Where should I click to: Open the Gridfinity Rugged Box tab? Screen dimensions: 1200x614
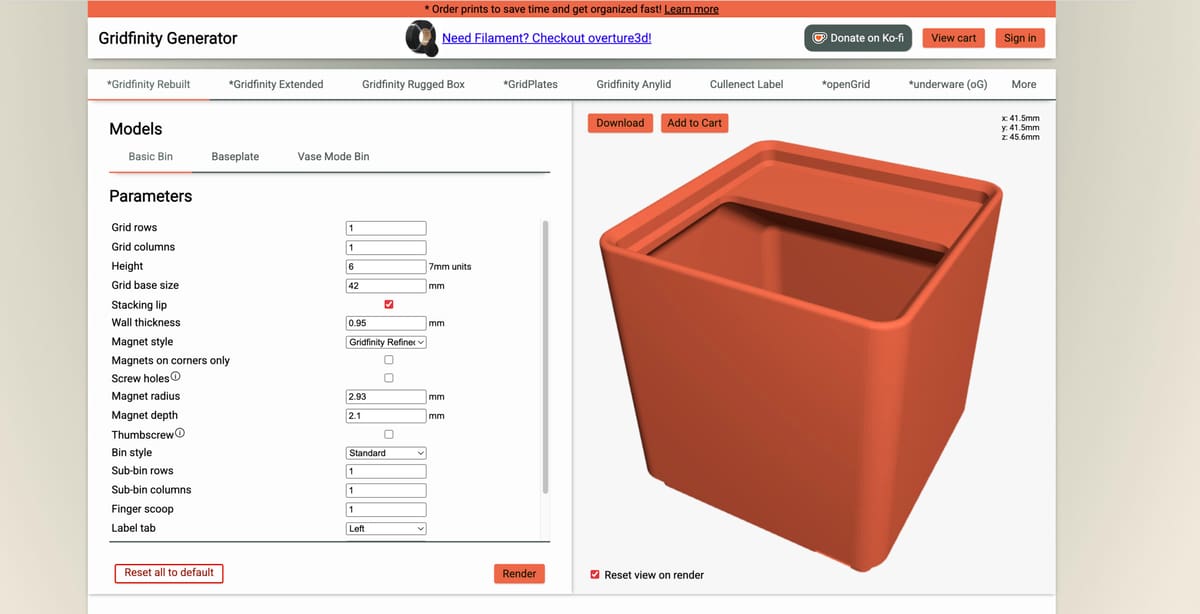[413, 84]
